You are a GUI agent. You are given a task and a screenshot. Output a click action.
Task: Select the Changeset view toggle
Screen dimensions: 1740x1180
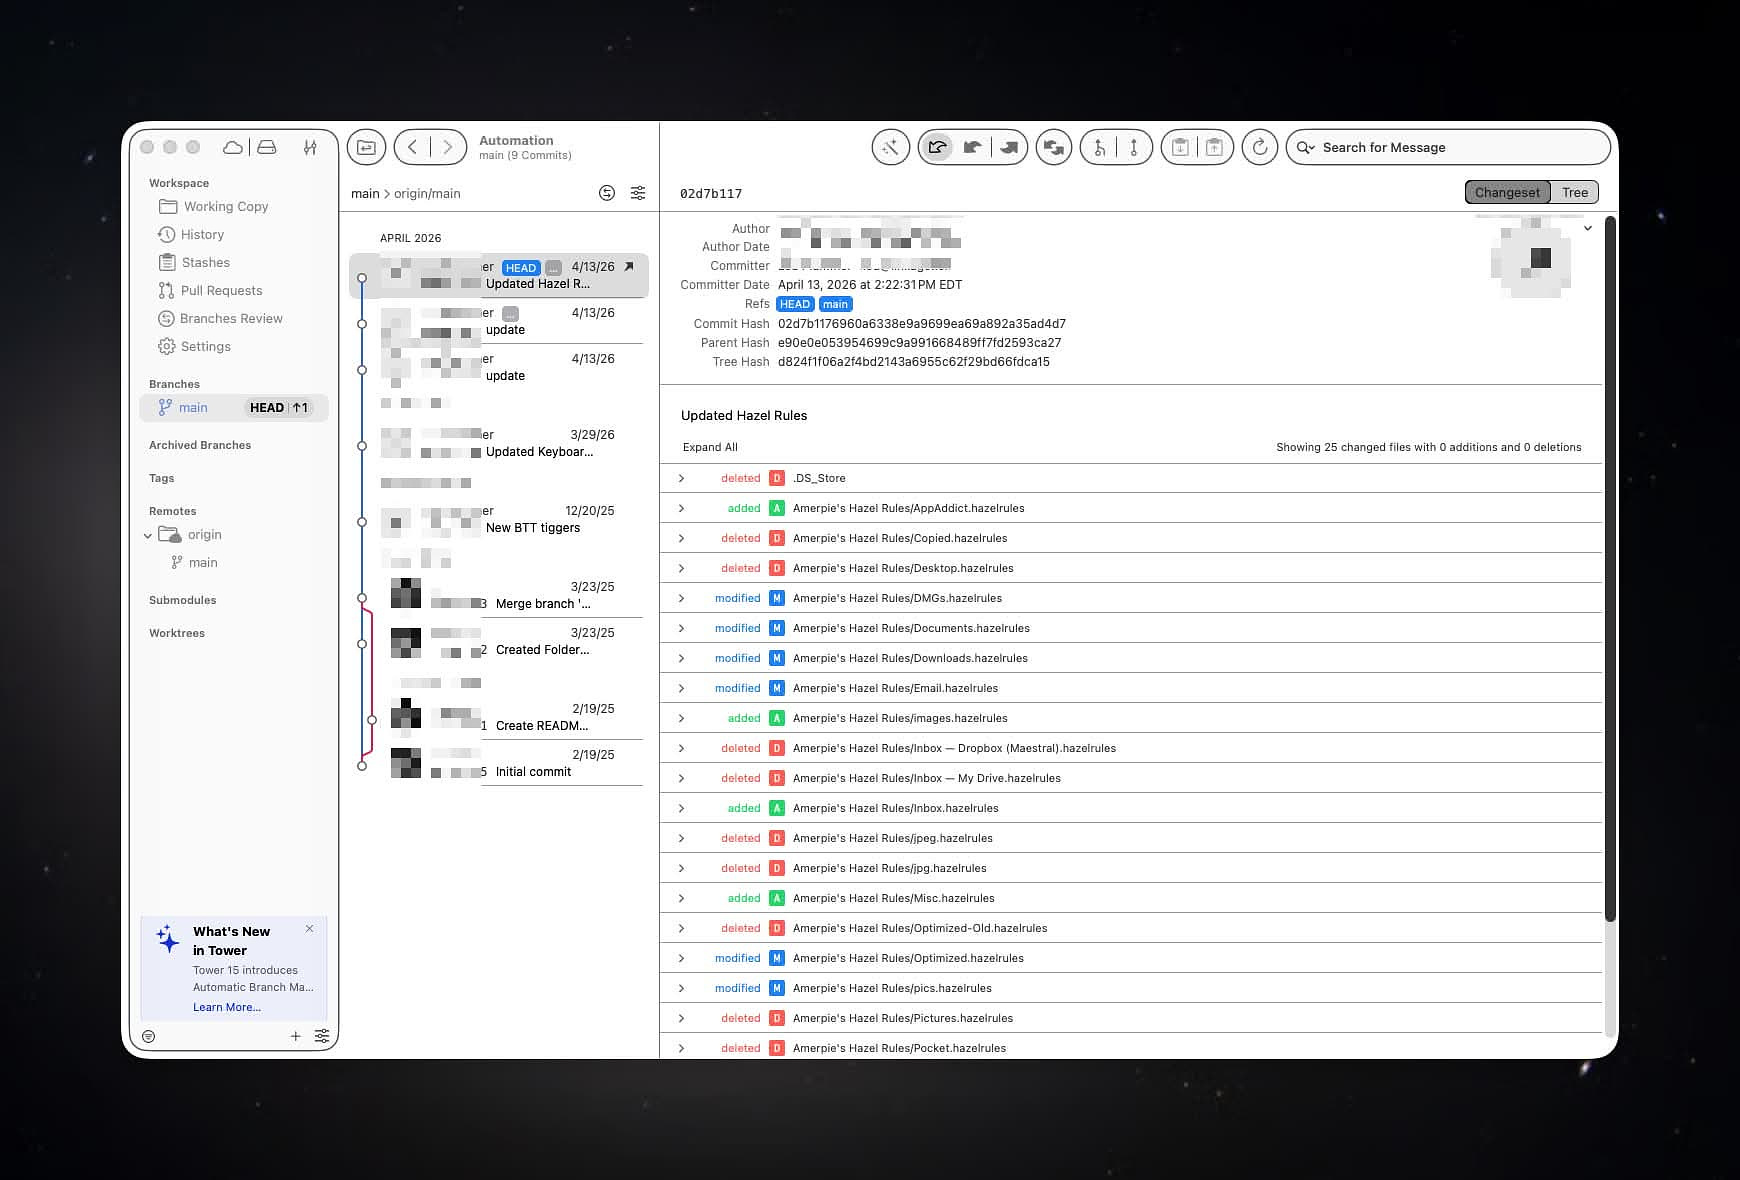(x=1507, y=192)
